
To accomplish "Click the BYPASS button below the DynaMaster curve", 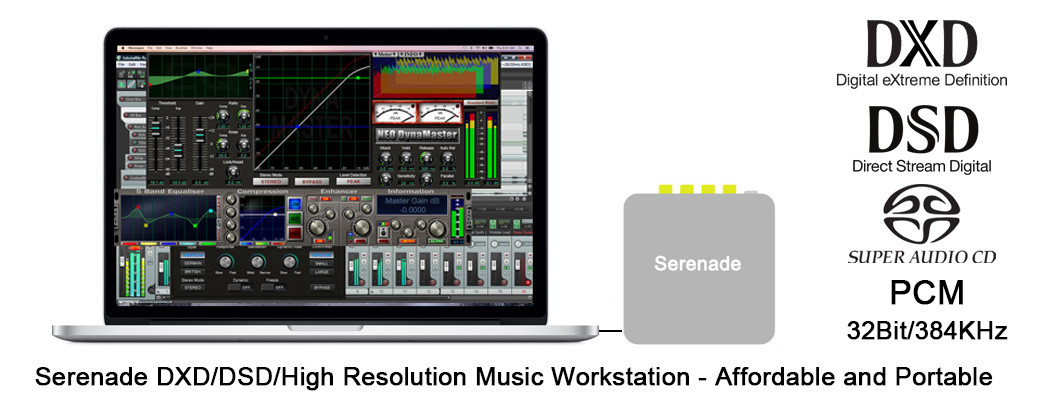I will click(x=312, y=182).
